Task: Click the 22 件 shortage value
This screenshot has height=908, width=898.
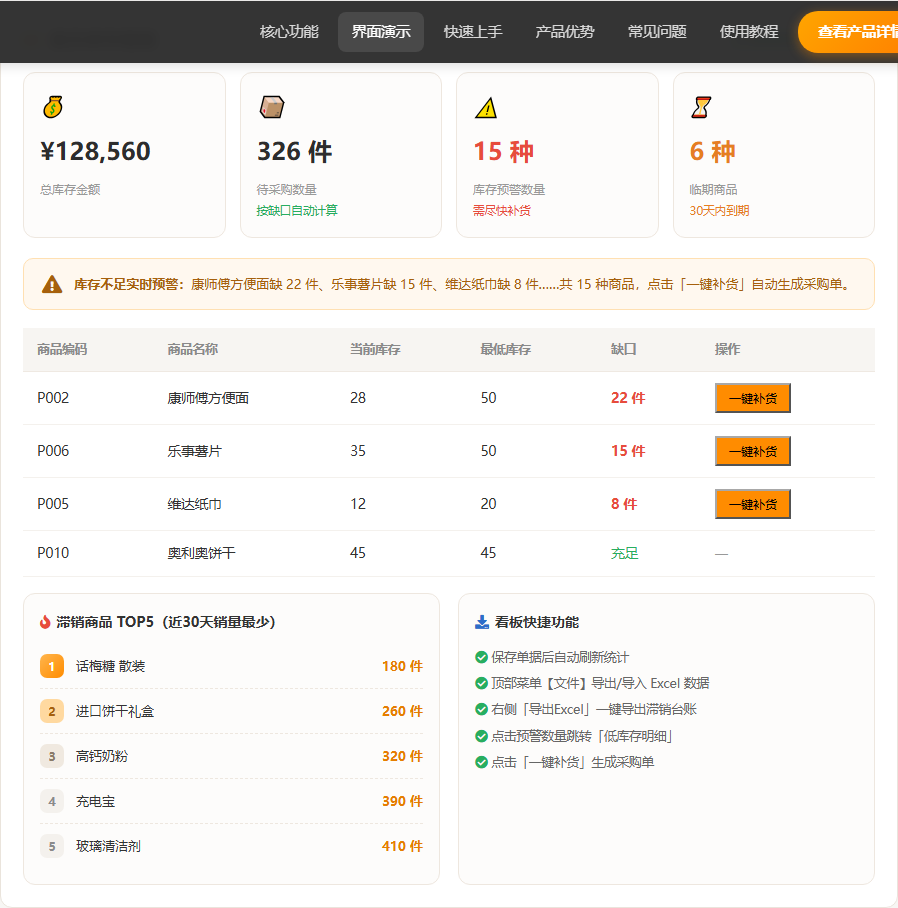Action: pos(628,398)
